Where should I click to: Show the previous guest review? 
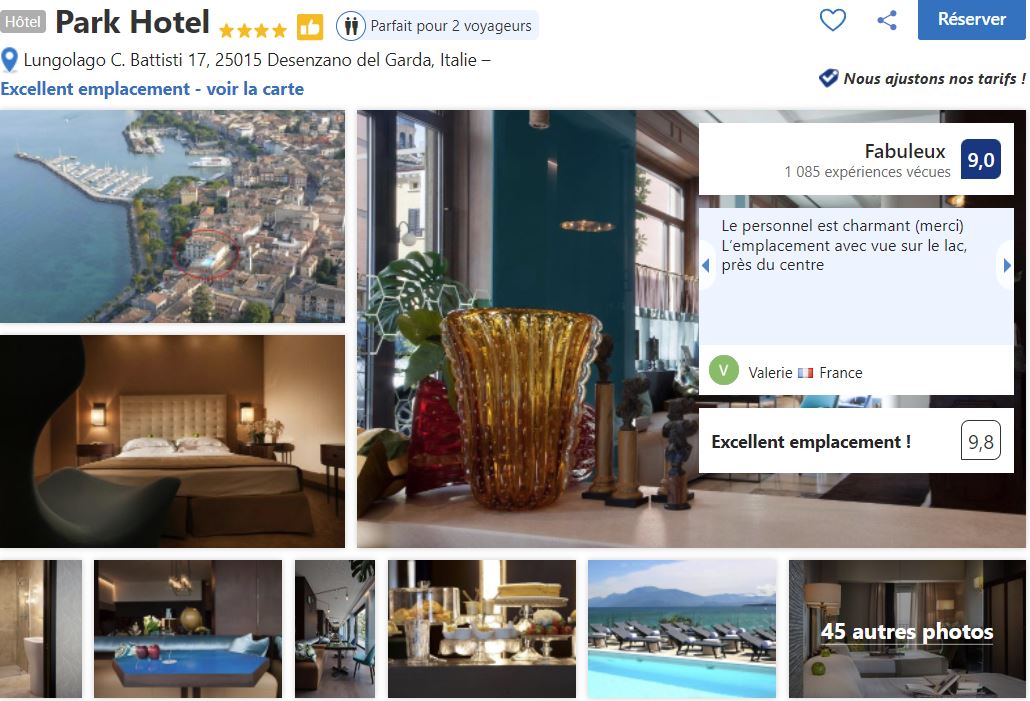(706, 265)
